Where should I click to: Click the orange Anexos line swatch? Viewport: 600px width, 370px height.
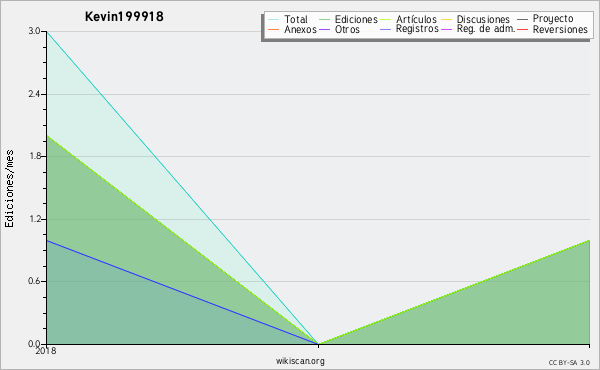[x=274, y=29]
